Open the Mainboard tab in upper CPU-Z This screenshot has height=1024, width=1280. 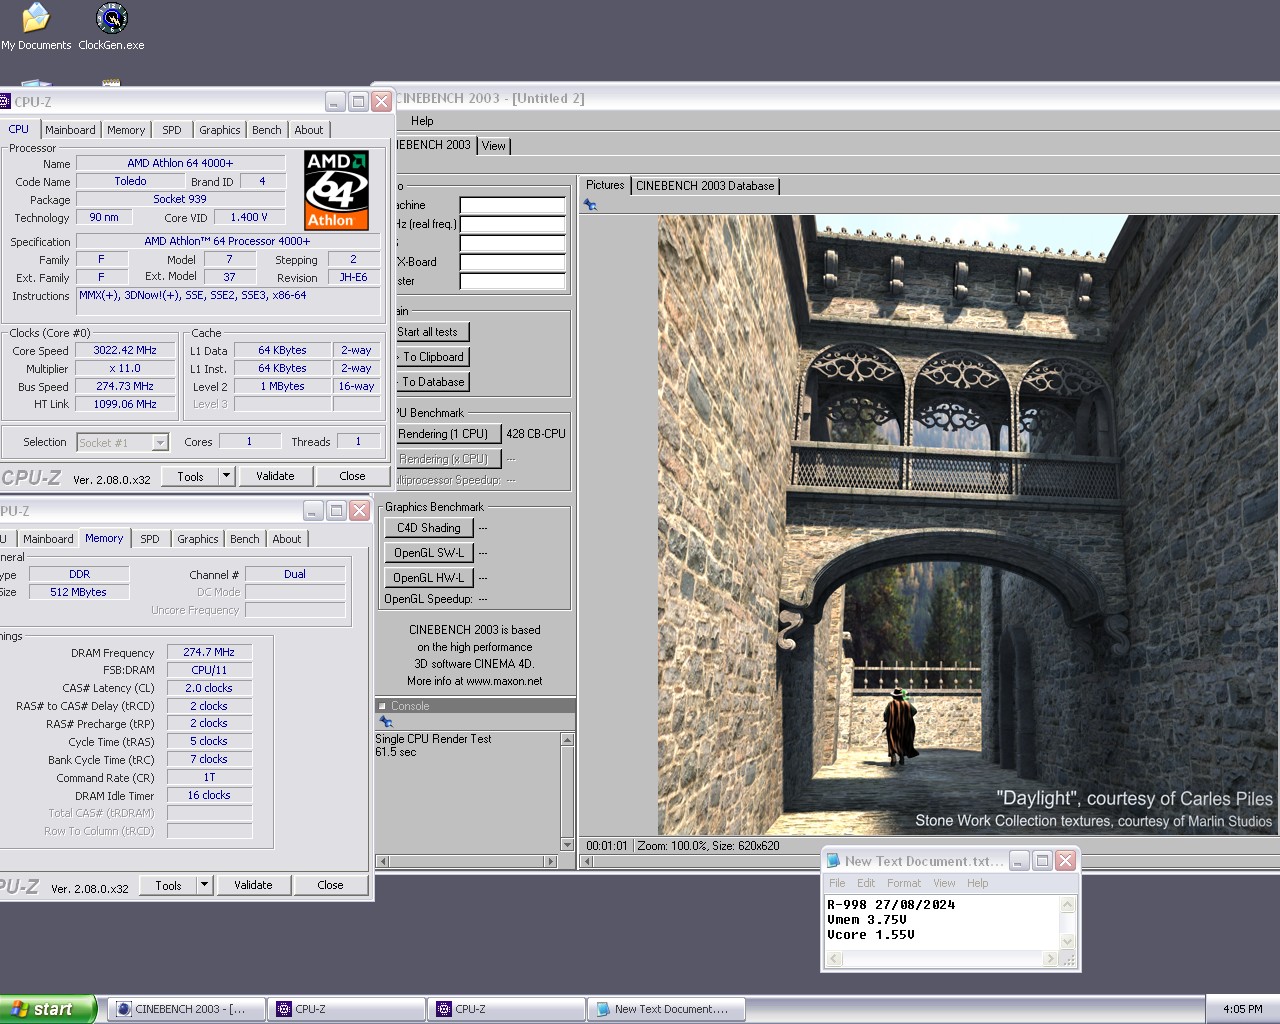pyautogui.click(x=70, y=130)
